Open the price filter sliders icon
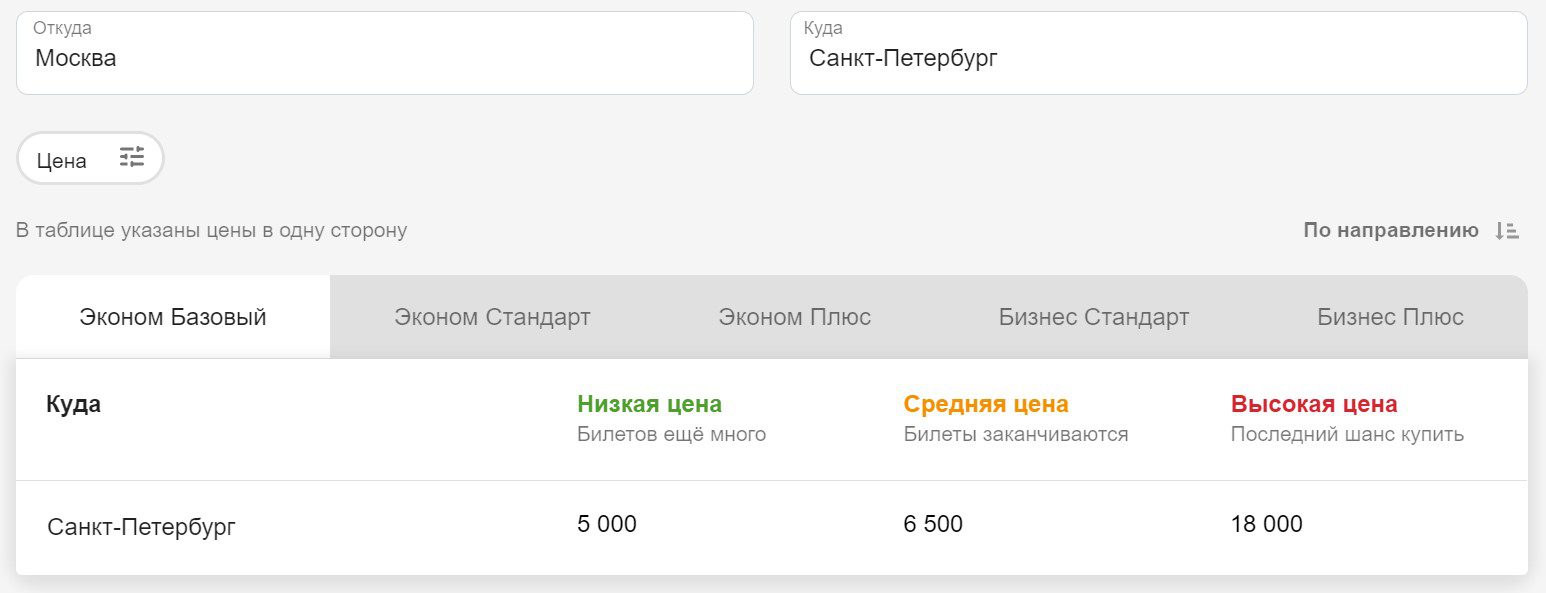The image size is (1546, 593). tap(132, 157)
